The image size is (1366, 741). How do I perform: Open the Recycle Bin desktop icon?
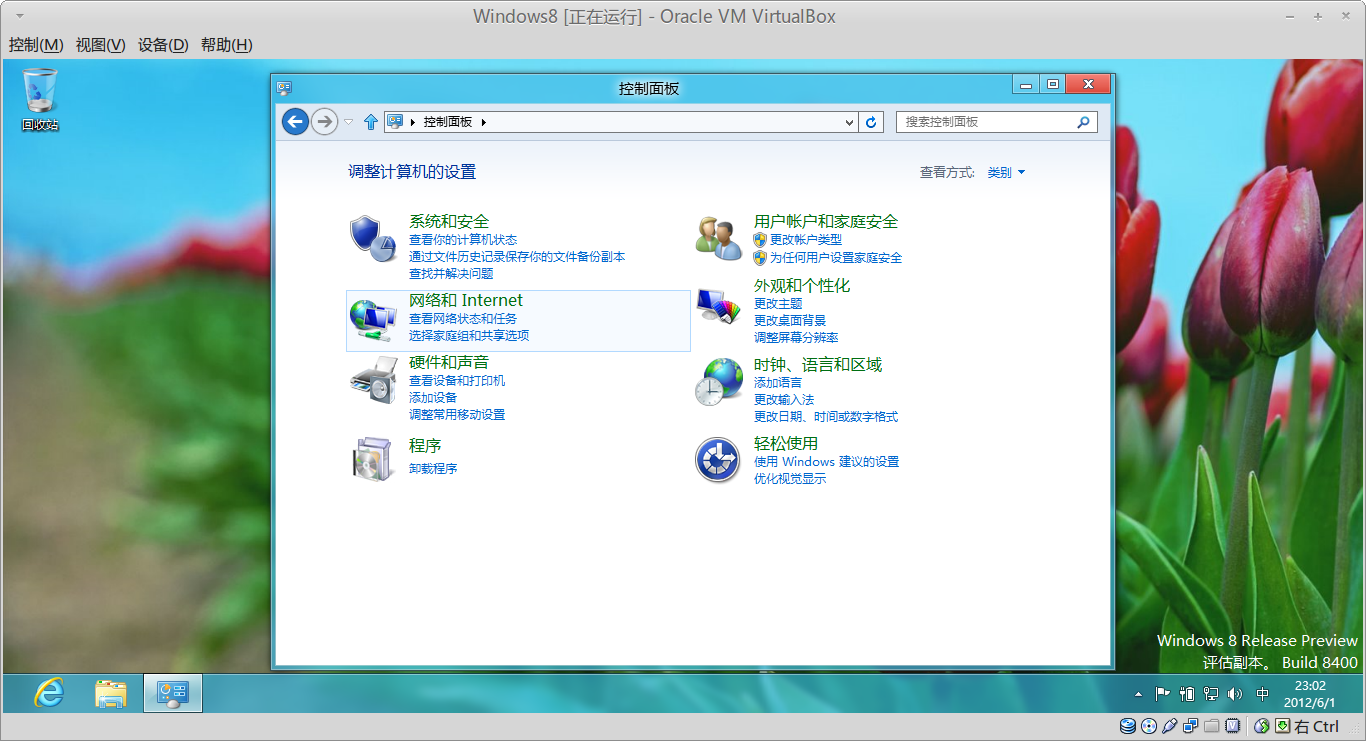[x=40, y=99]
